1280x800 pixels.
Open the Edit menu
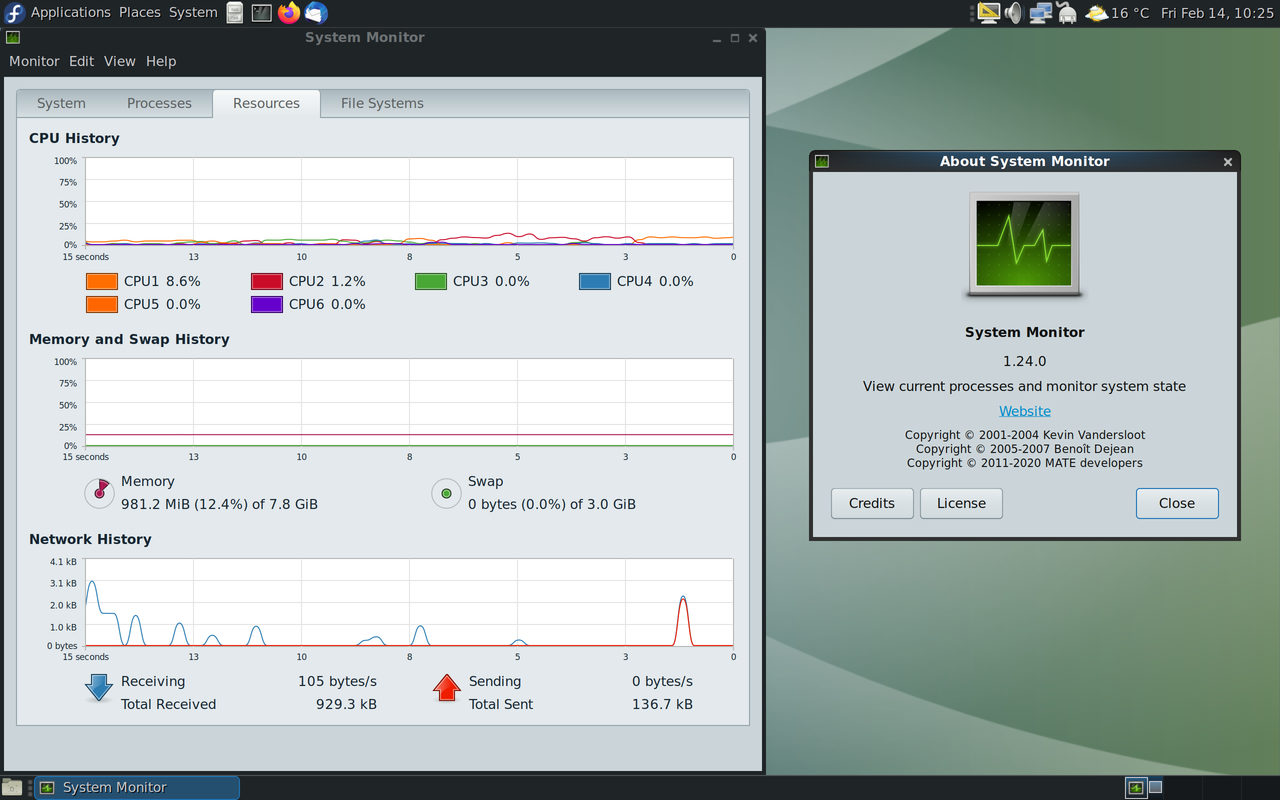pos(81,61)
